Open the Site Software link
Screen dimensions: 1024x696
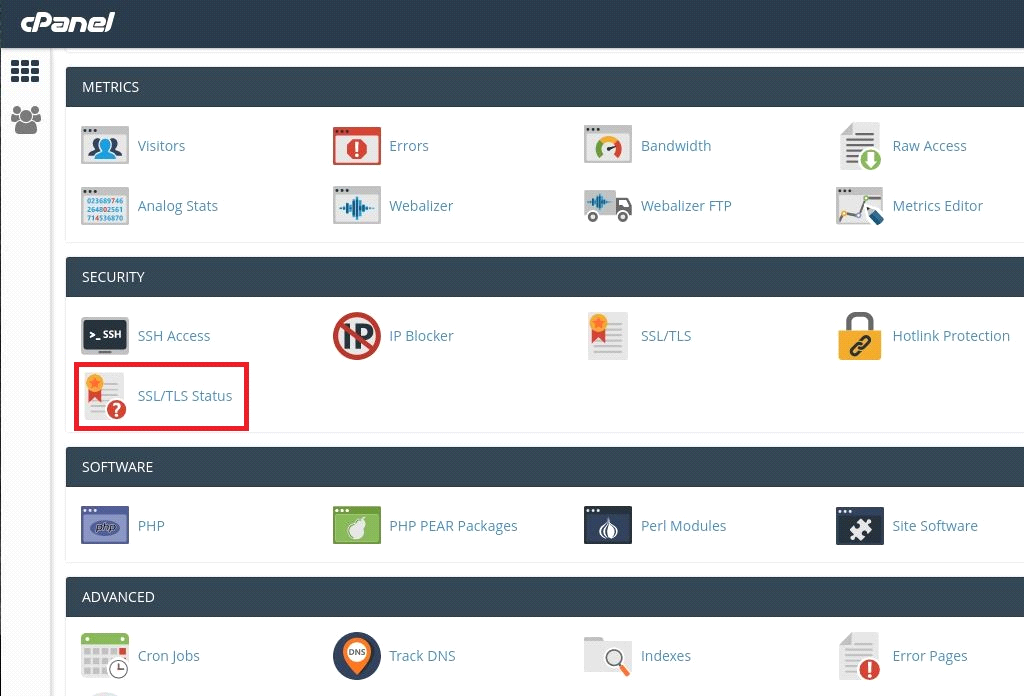click(x=935, y=526)
